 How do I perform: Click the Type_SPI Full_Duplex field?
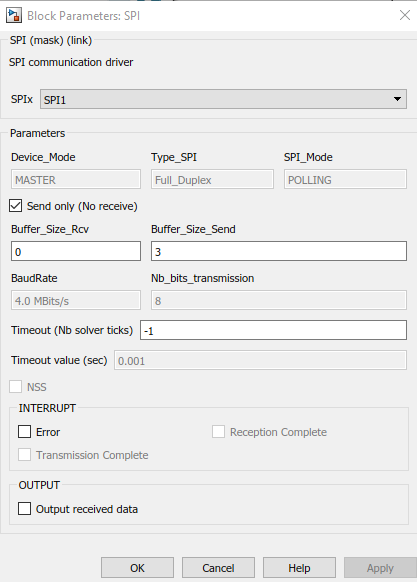point(212,179)
